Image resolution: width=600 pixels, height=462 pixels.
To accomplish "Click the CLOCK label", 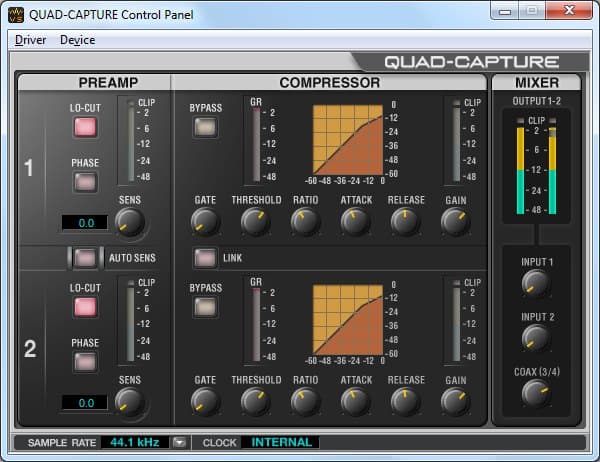I will point(220,443).
